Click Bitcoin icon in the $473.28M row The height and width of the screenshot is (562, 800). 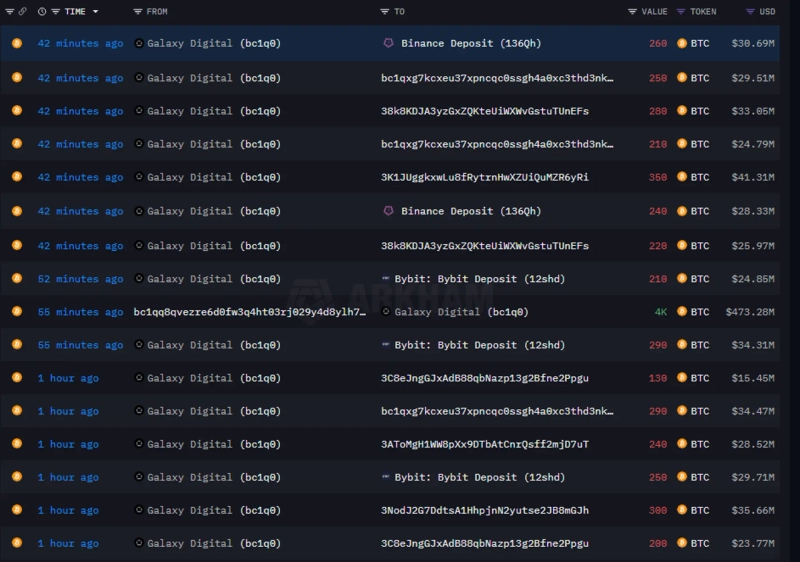16,312
